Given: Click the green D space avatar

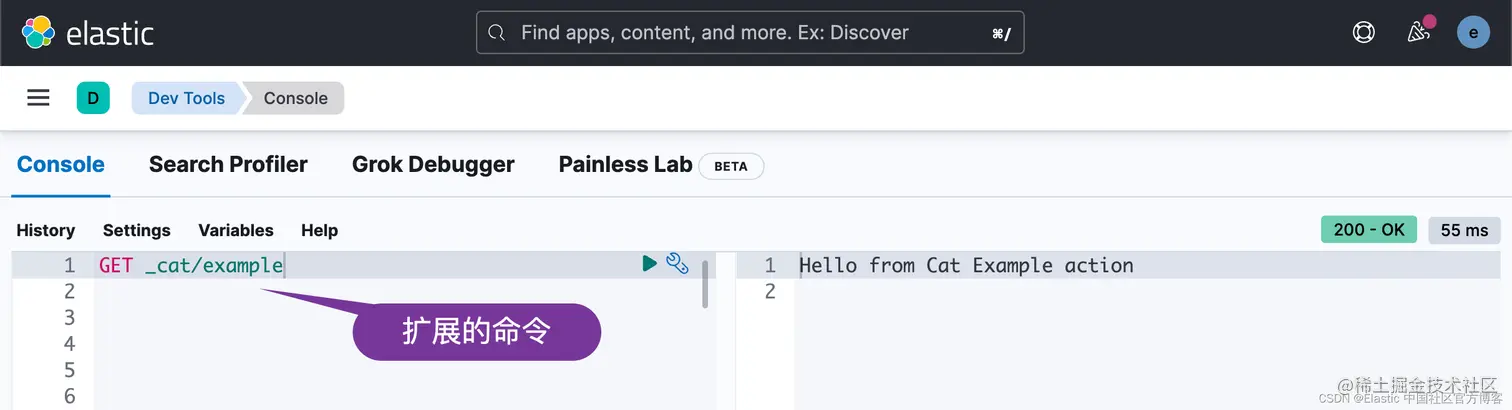Looking at the screenshot, I should click(x=93, y=98).
